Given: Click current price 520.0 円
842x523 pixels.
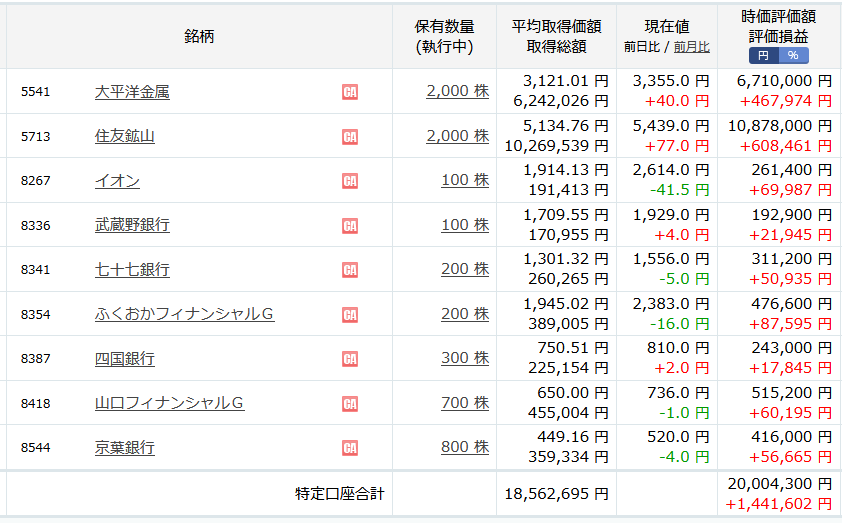Looking at the screenshot, I should (679, 437).
